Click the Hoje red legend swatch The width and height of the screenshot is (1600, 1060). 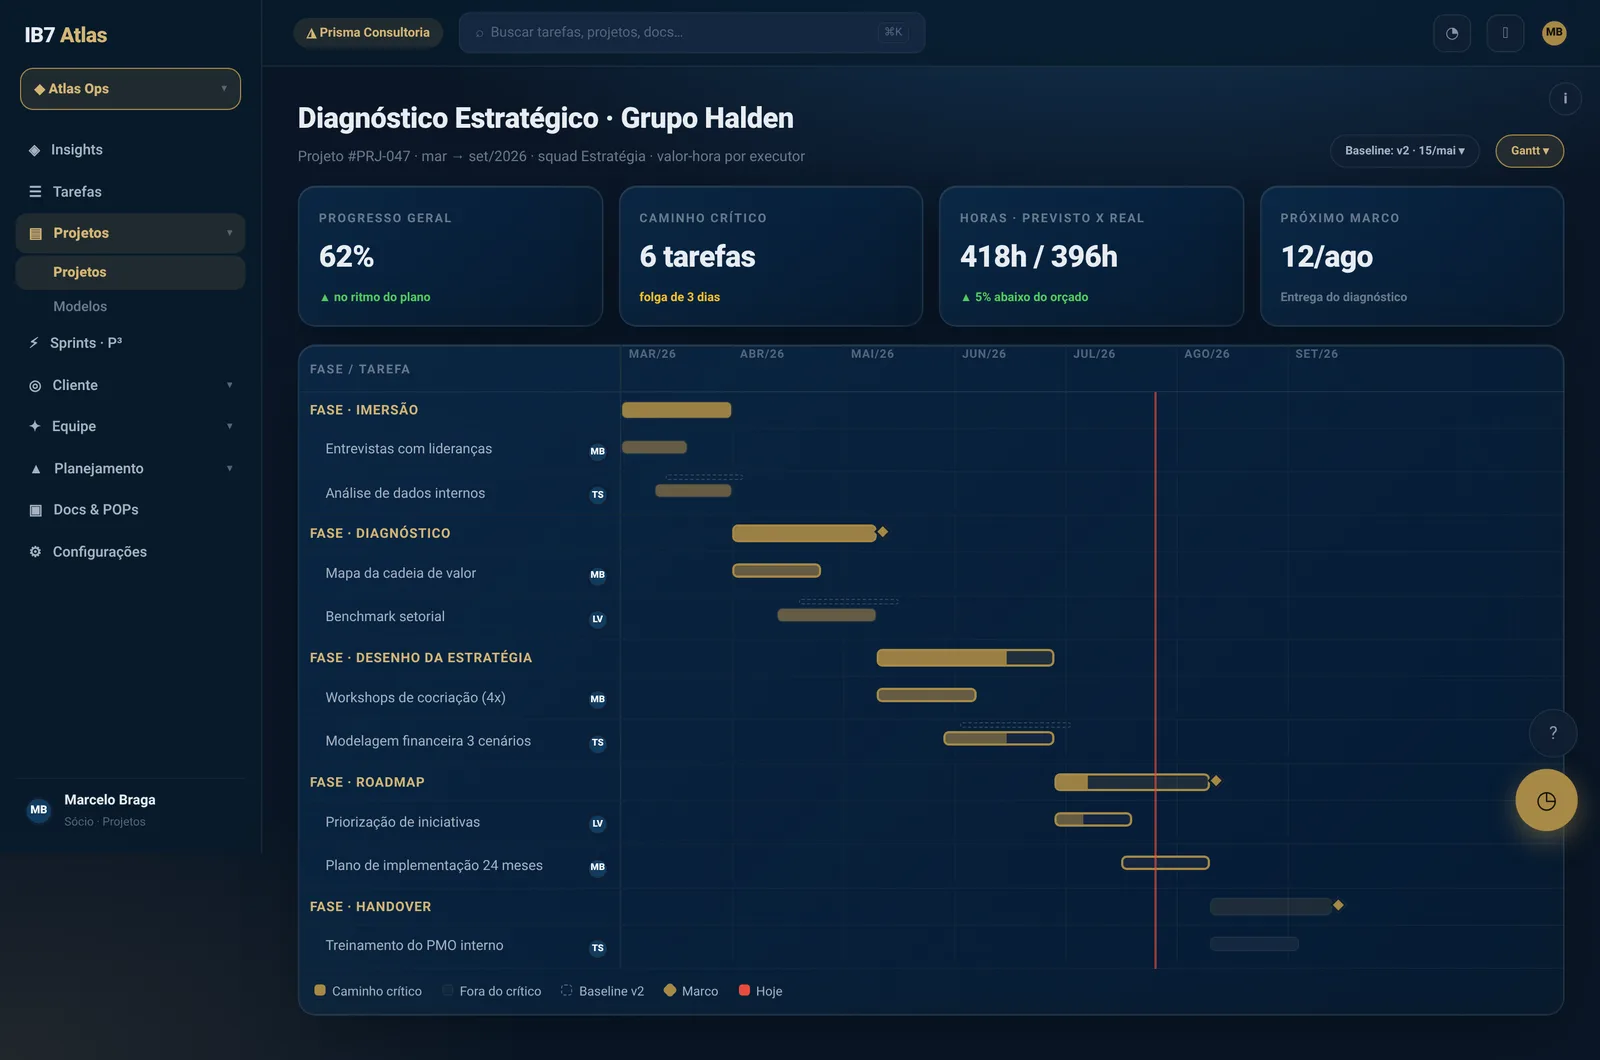744,991
